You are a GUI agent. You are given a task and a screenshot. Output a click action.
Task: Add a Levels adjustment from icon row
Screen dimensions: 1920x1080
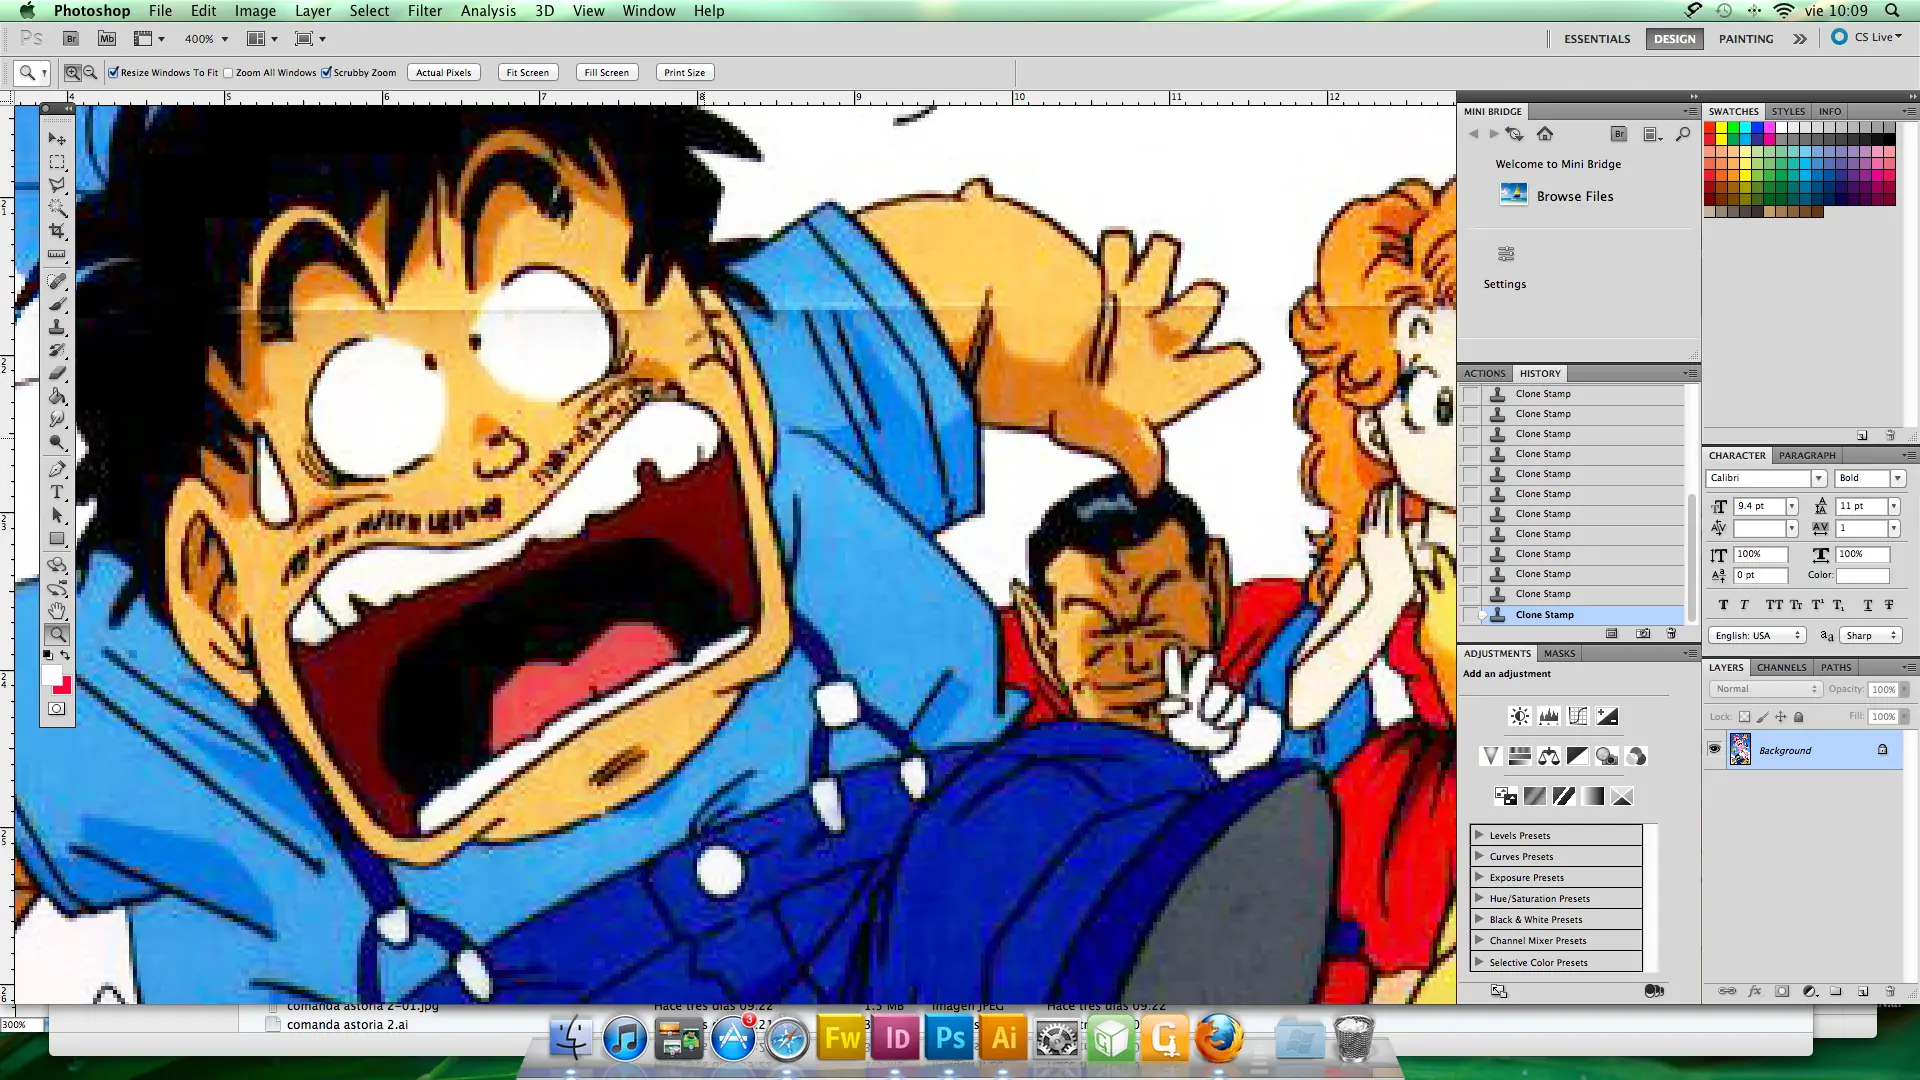1549,716
